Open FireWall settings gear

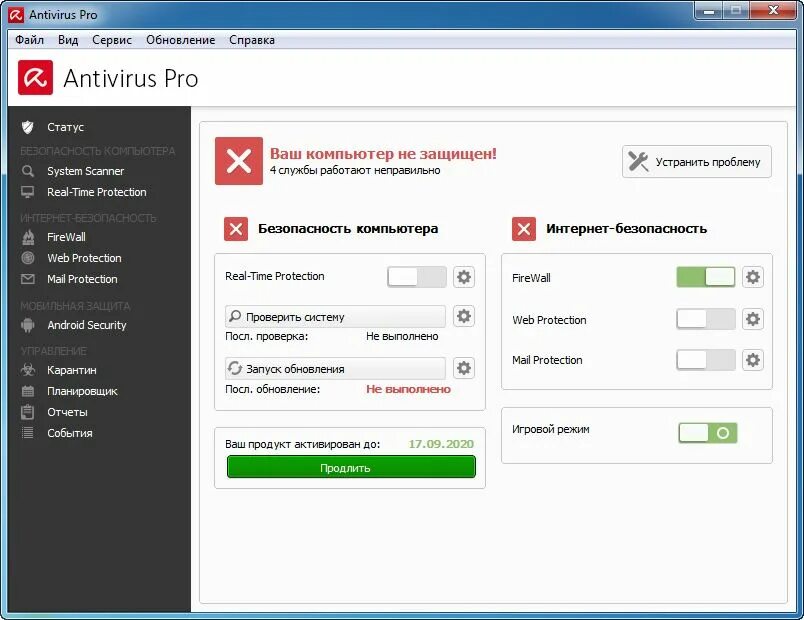(753, 277)
